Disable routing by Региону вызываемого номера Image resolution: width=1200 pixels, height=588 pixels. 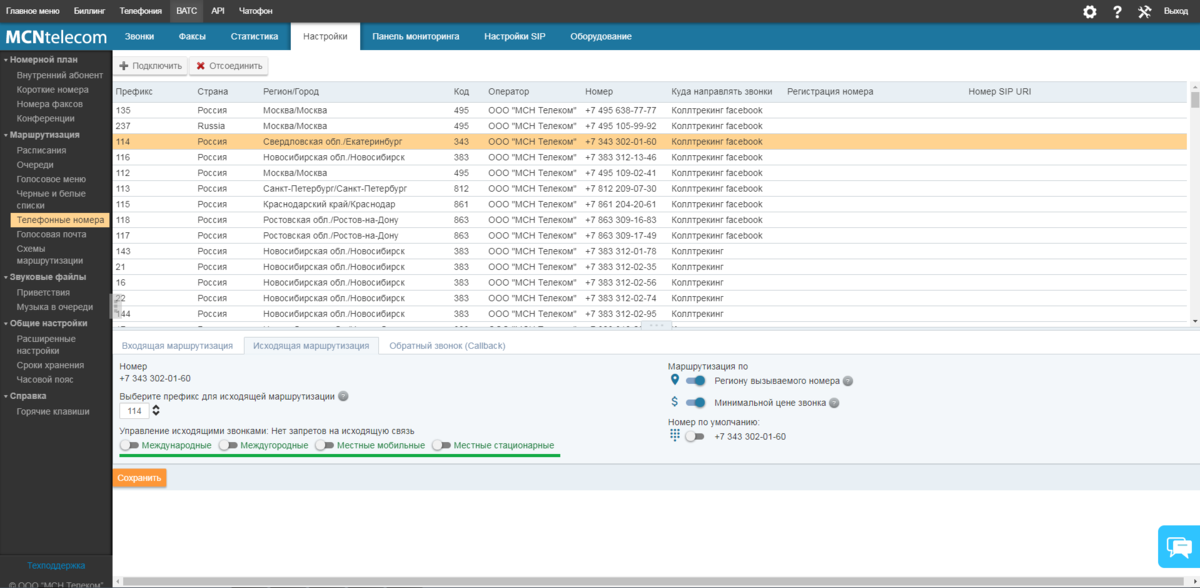[x=696, y=380]
